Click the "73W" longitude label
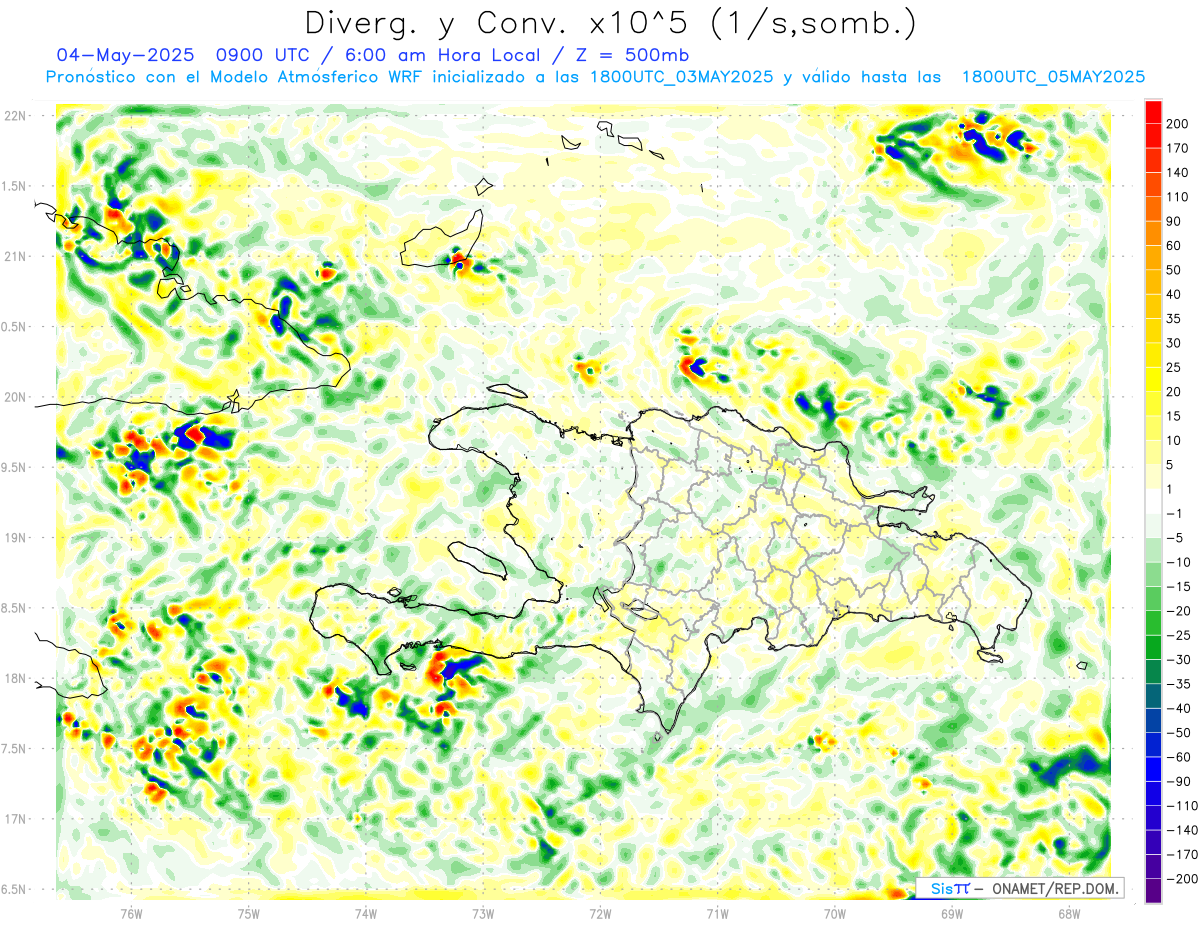 point(483,914)
